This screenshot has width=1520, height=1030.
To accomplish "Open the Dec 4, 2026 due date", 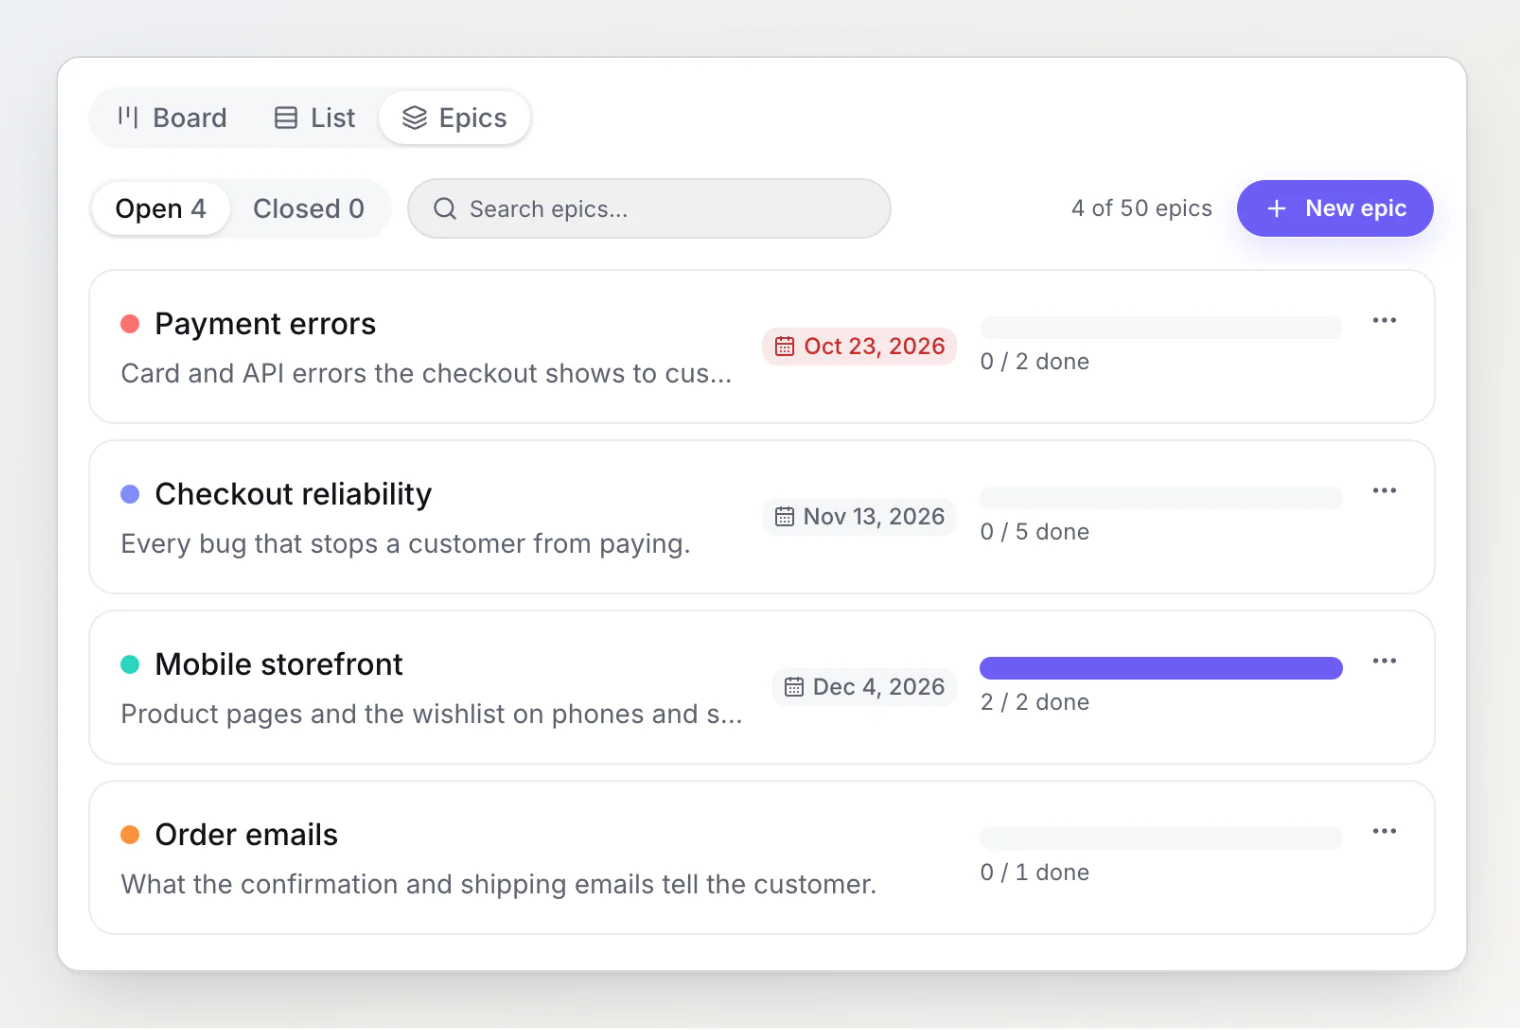I will click(x=865, y=687).
